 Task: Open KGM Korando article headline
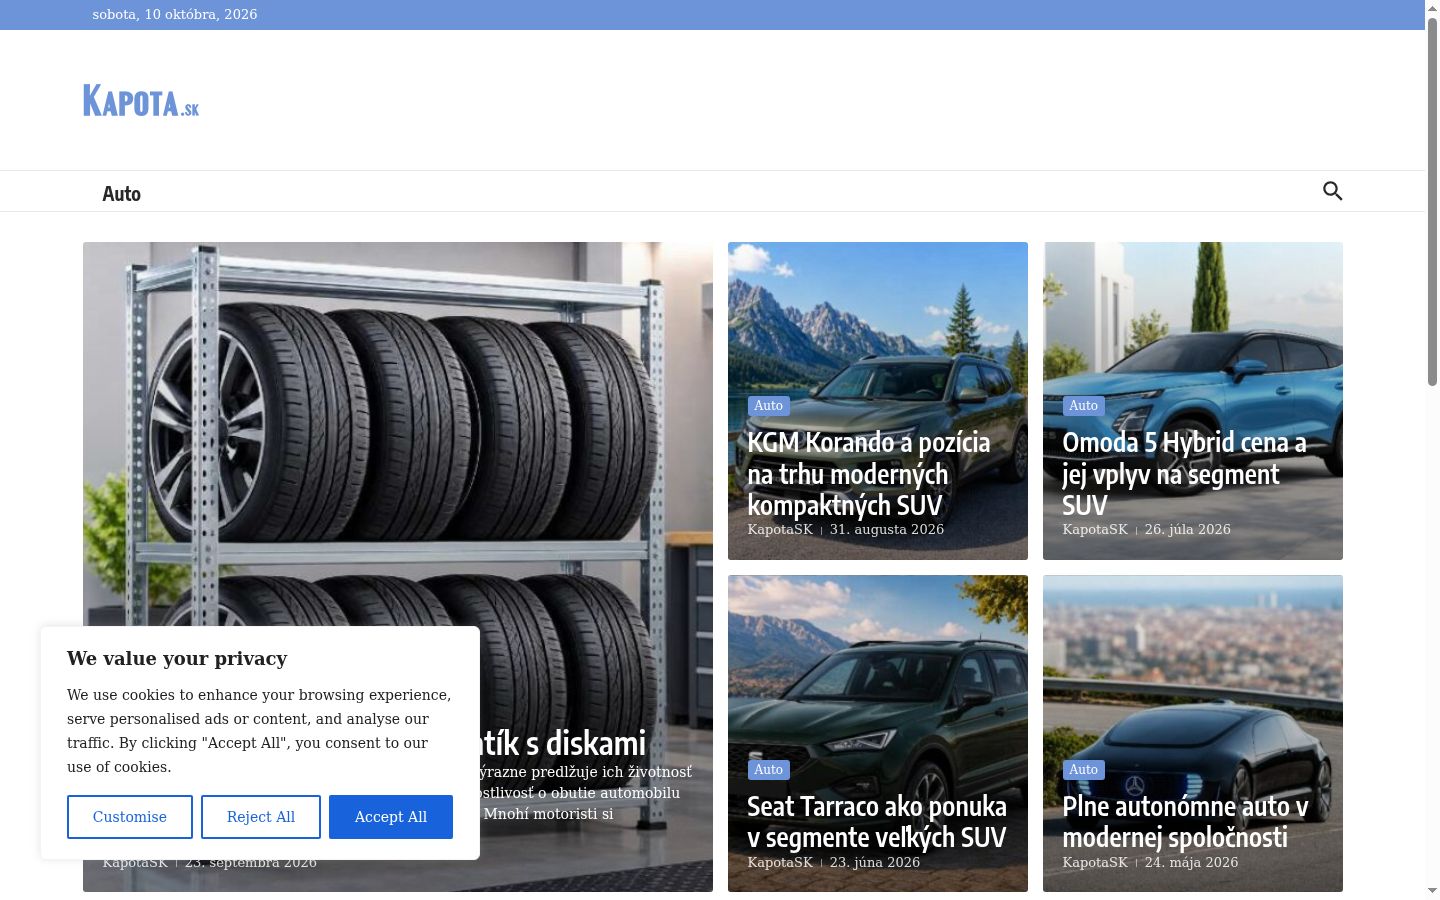coord(869,474)
